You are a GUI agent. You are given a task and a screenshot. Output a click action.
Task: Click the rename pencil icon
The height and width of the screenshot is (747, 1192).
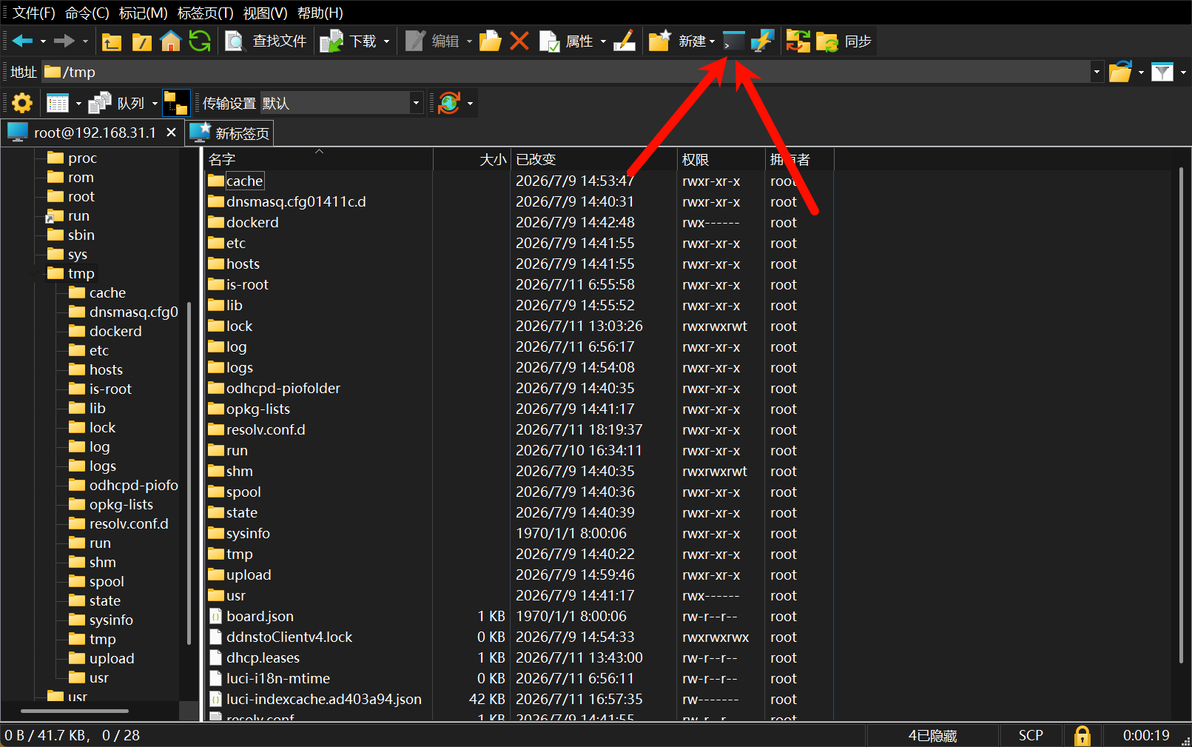pyautogui.click(x=624, y=41)
